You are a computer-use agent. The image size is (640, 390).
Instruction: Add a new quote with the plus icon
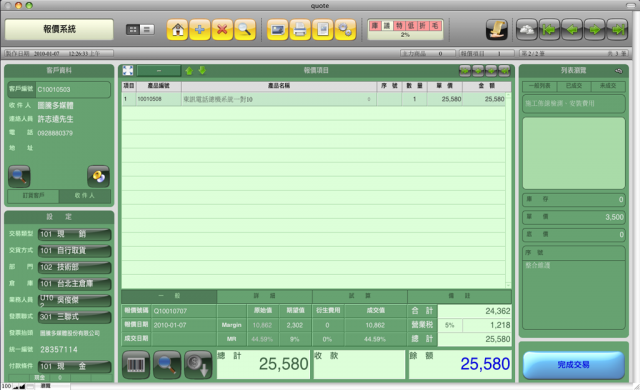coord(200,30)
